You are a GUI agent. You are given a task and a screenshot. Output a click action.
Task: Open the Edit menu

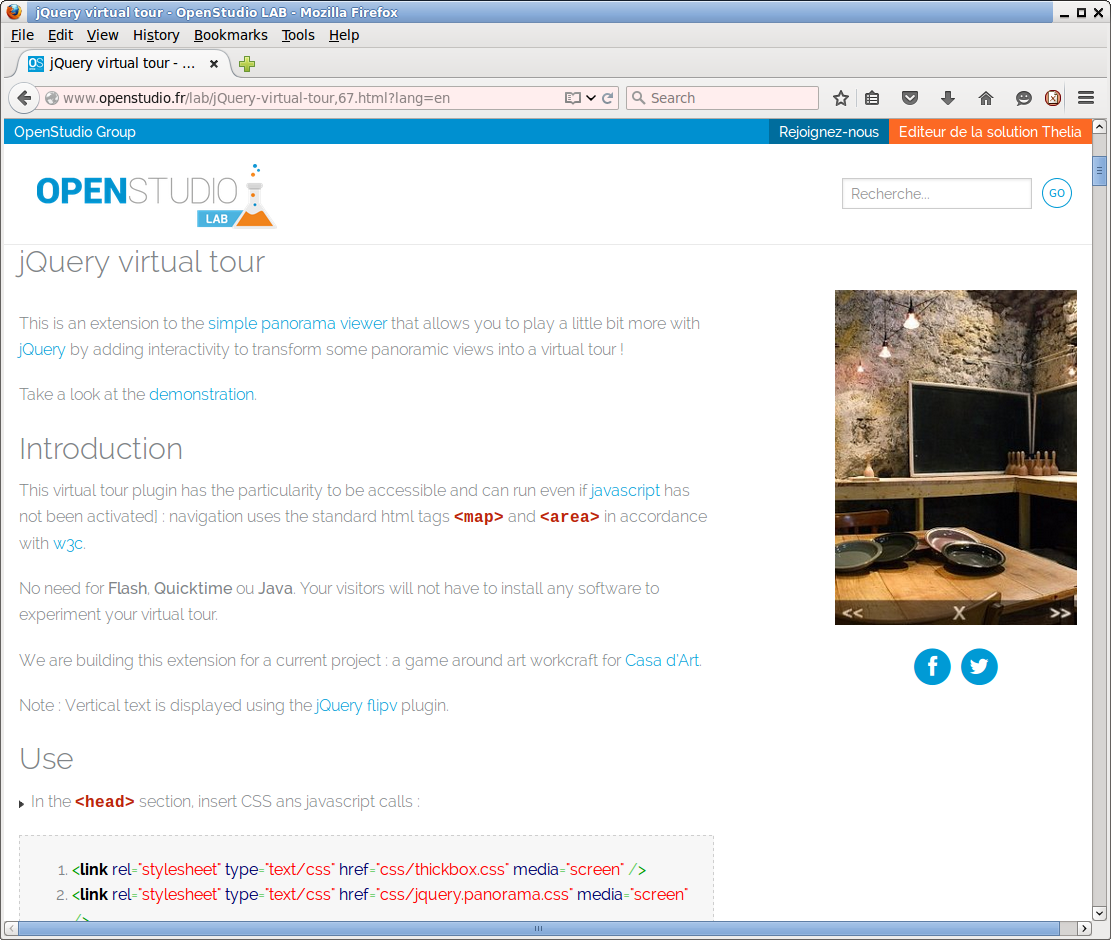(x=60, y=35)
